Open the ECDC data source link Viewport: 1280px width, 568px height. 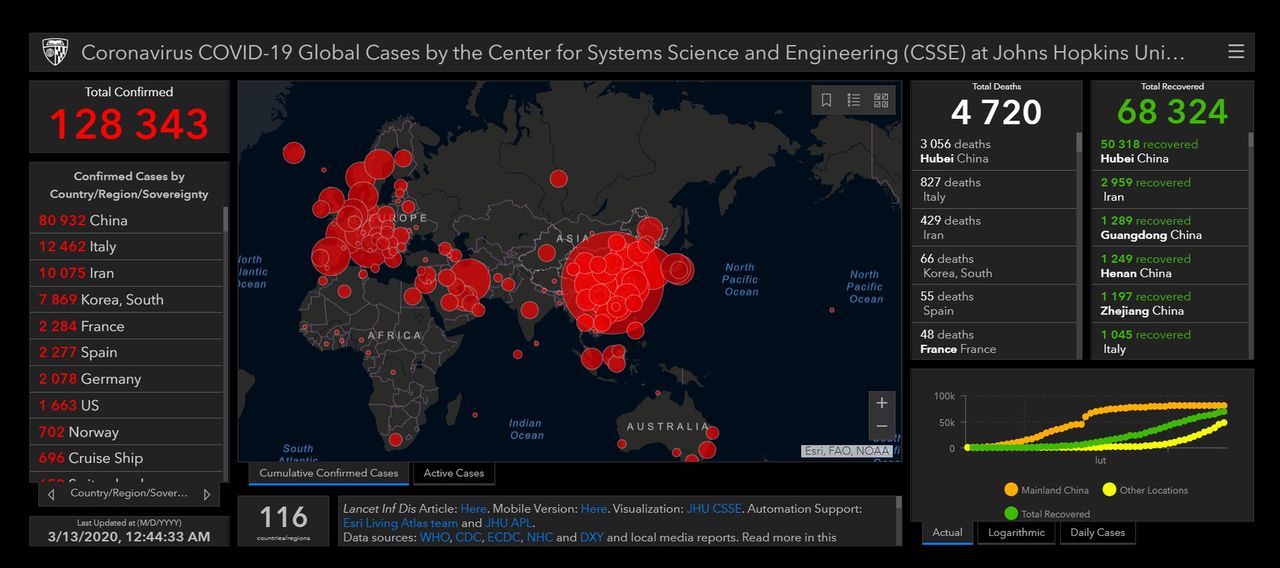click(x=503, y=537)
